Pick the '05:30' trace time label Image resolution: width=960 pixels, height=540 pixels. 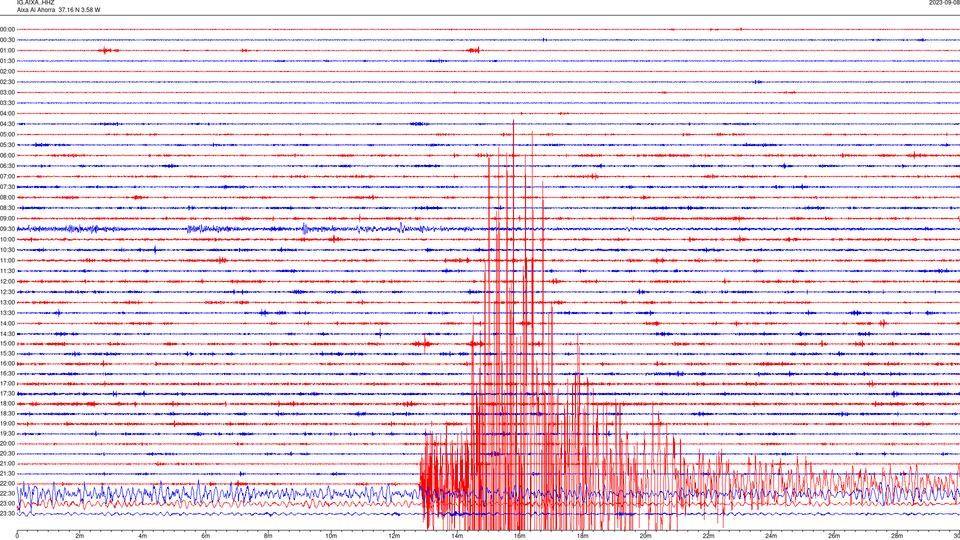click(7, 145)
